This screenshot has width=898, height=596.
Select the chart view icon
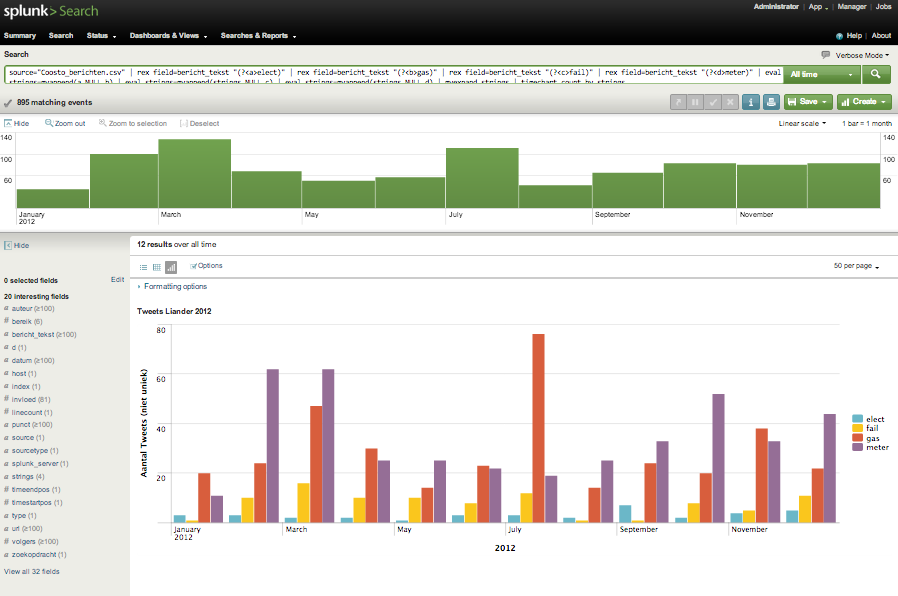click(171, 267)
